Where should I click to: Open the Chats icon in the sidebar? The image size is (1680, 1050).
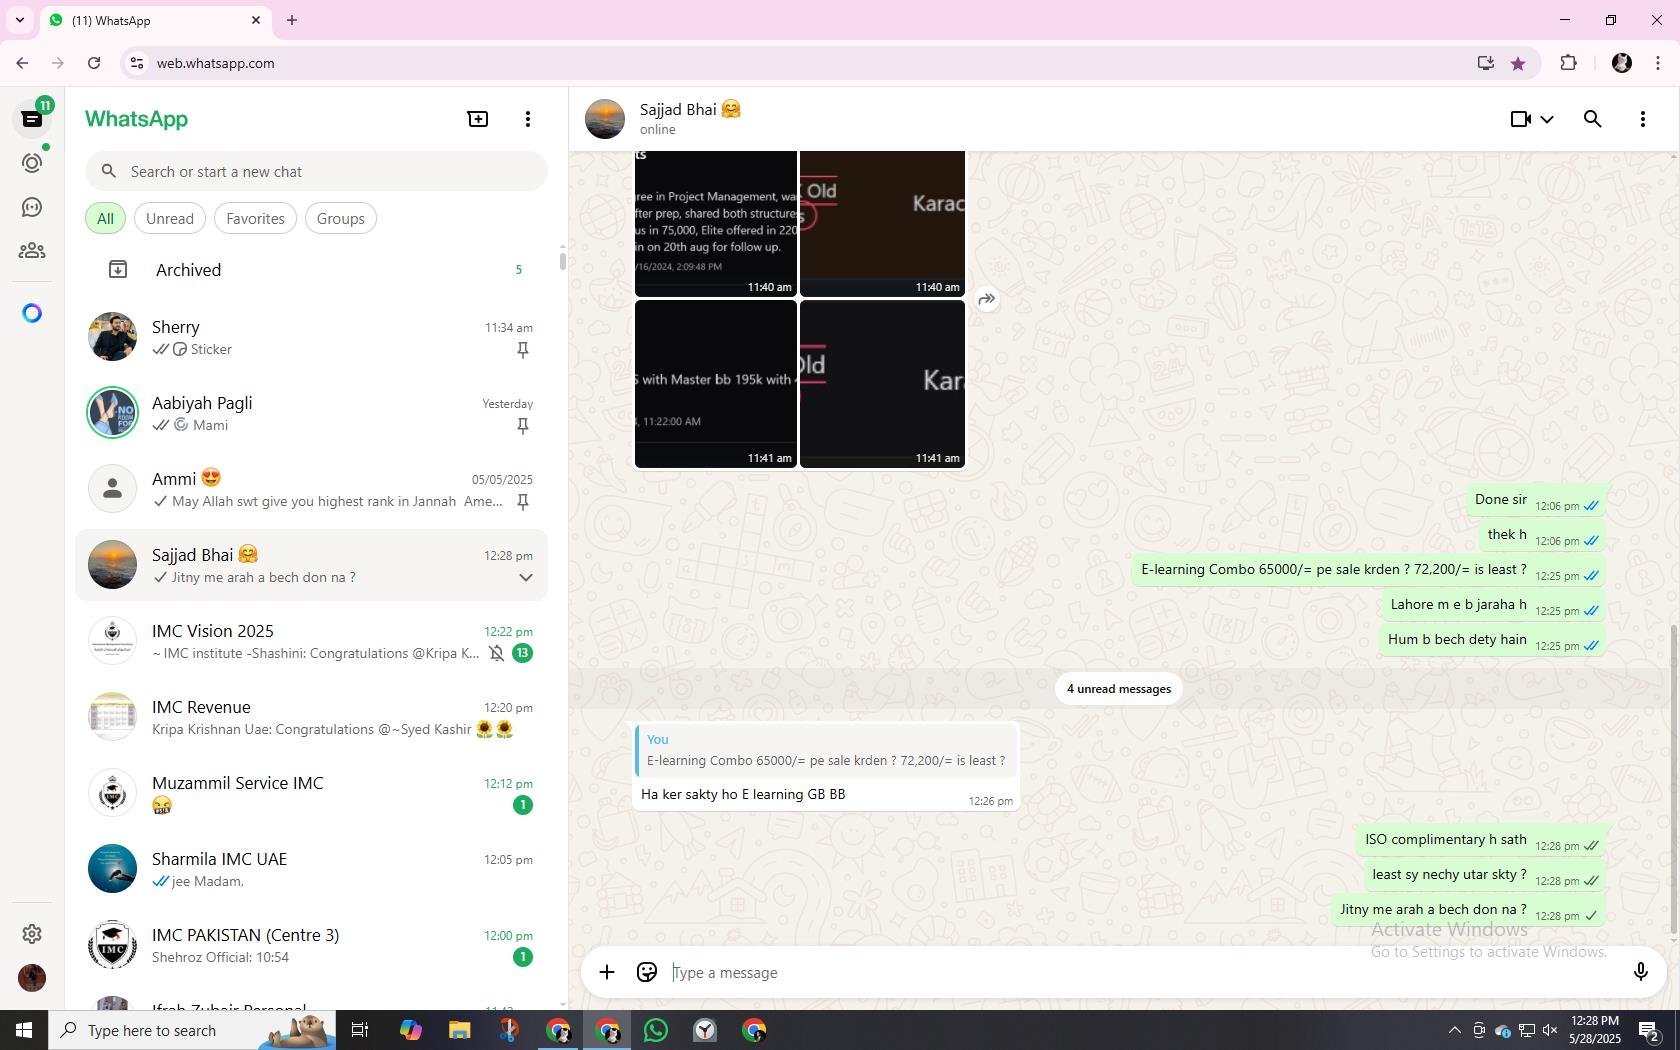pos(32,119)
